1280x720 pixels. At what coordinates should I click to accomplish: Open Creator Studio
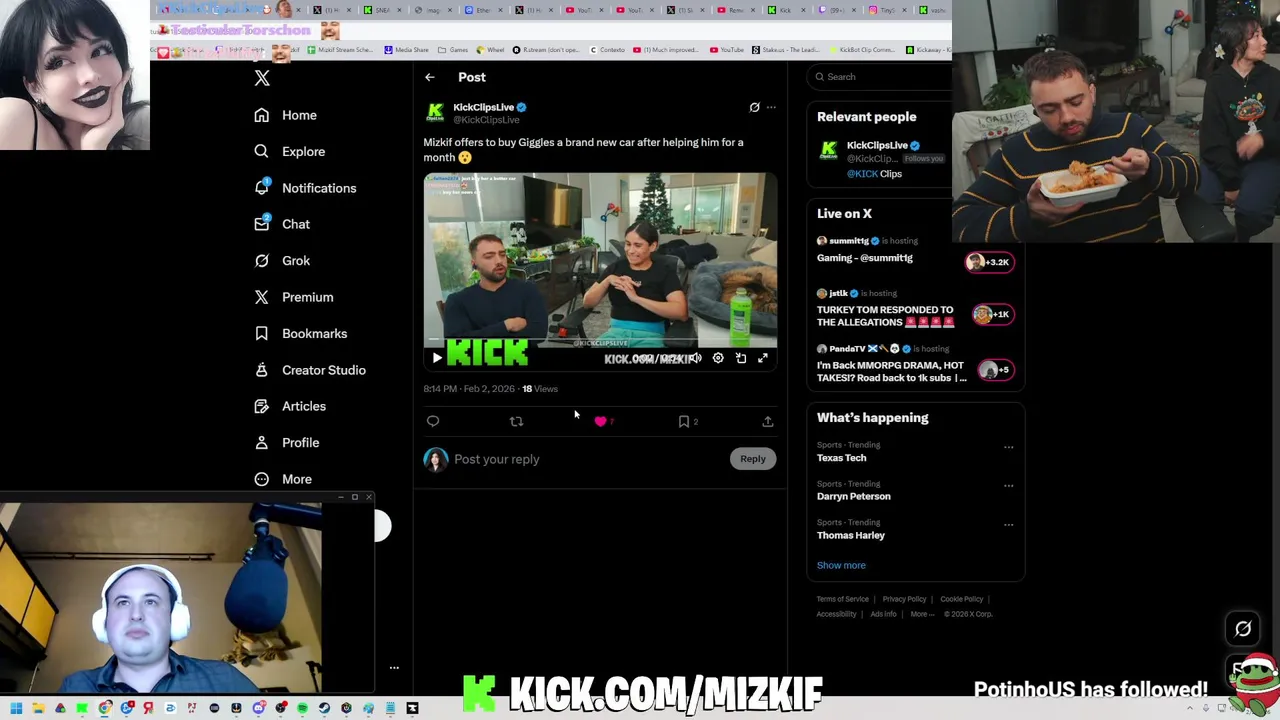(x=310, y=370)
